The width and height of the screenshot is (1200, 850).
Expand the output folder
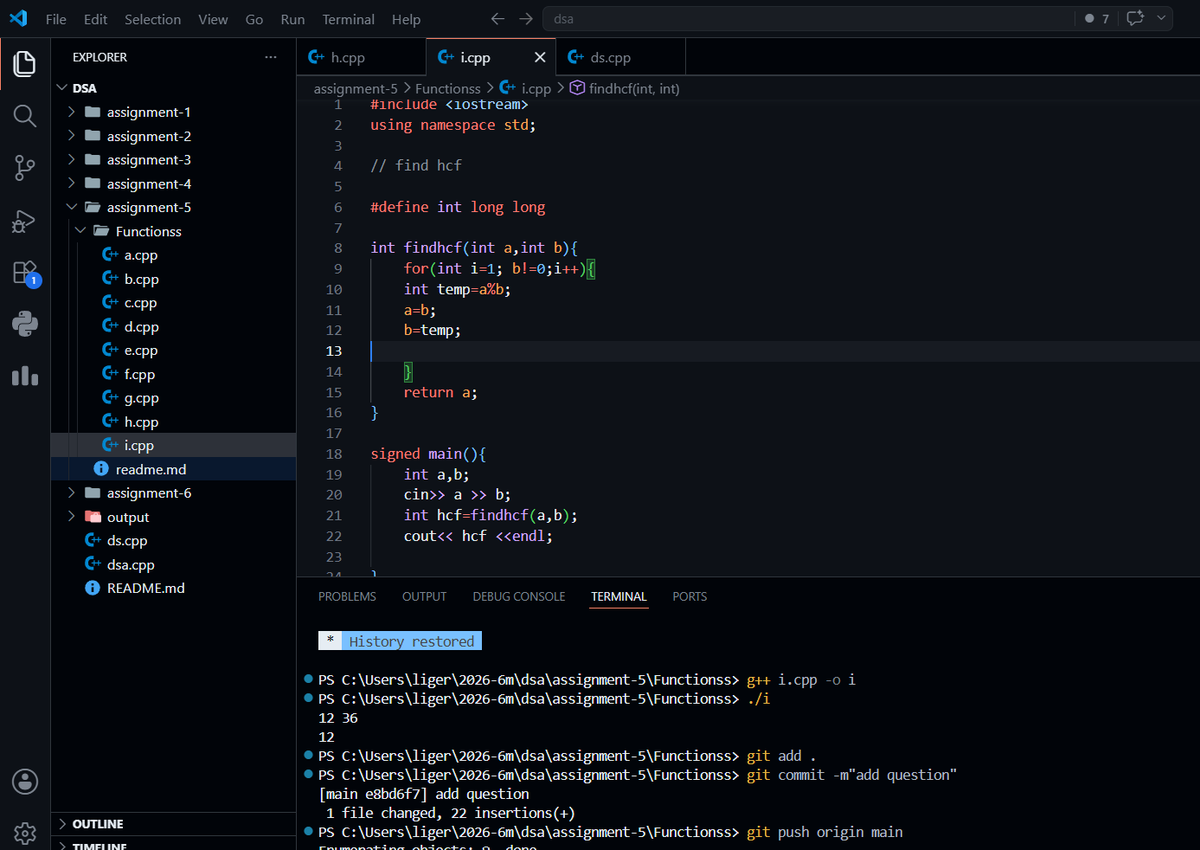click(173, 517)
